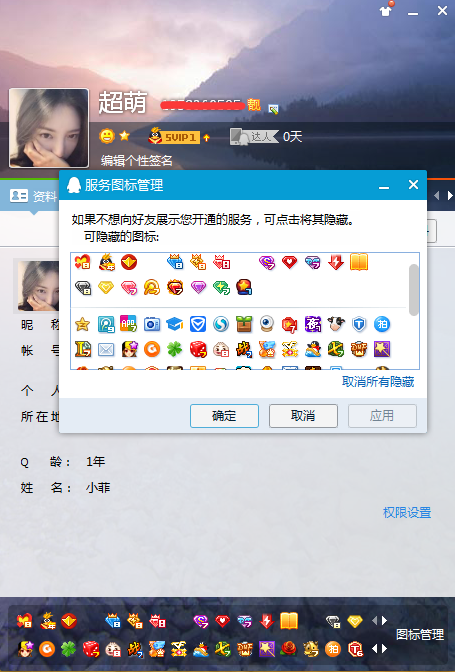Image resolution: width=455 pixels, height=672 pixels.
Task: Select the green lightning diamond icon in dialog
Action: [x=221, y=288]
